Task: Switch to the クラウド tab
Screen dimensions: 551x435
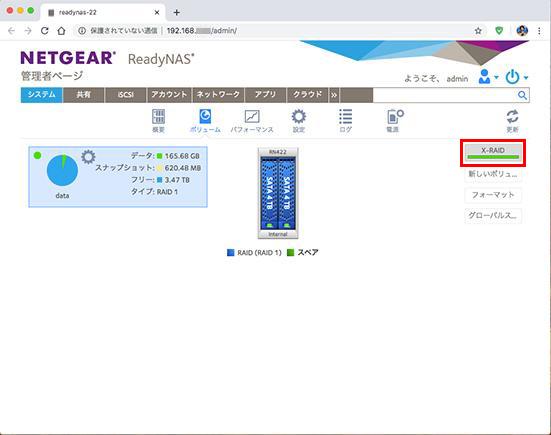Action: pos(307,95)
